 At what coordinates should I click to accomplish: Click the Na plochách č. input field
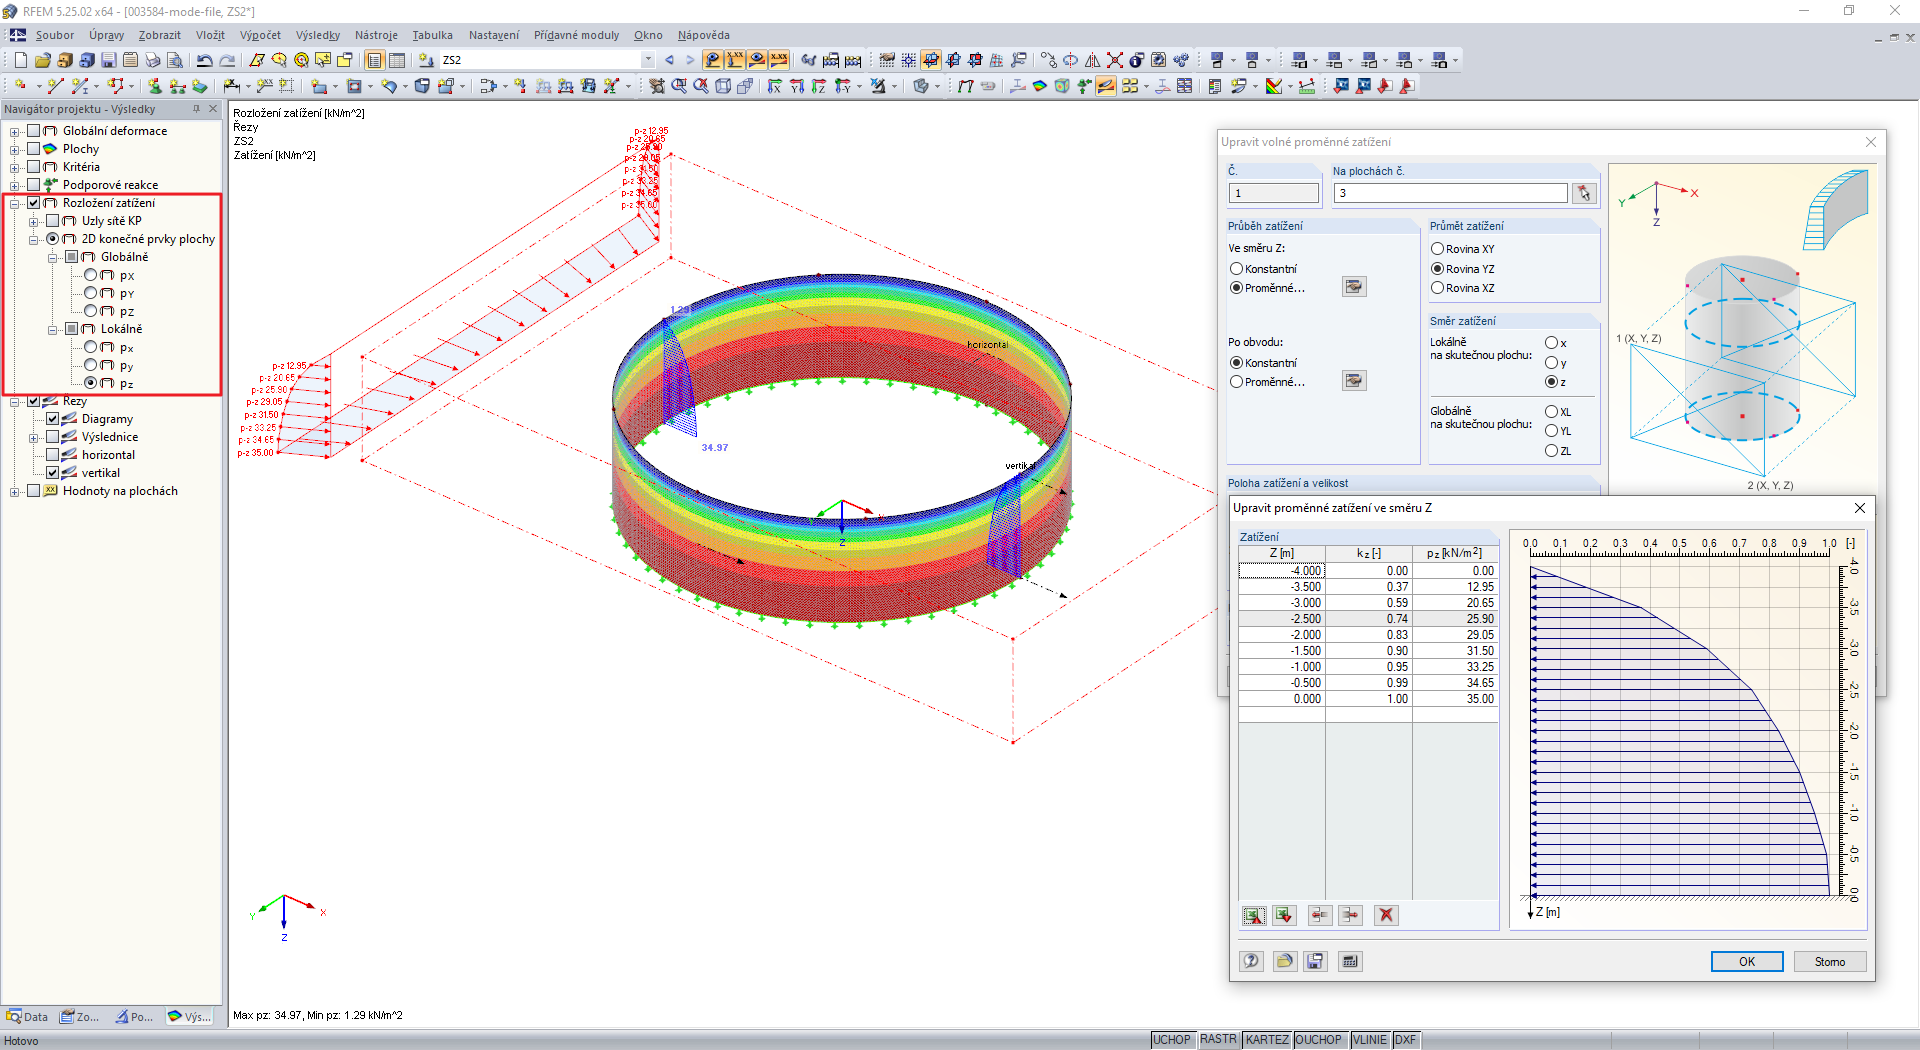pyautogui.click(x=1450, y=193)
